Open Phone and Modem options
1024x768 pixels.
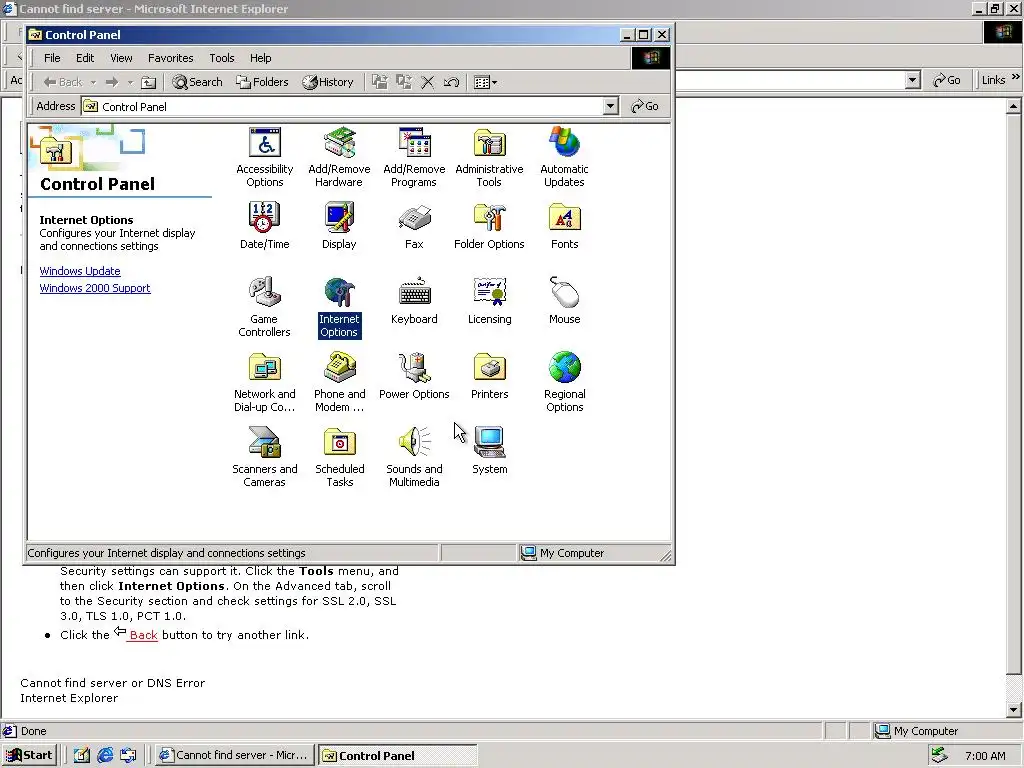(x=339, y=382)
